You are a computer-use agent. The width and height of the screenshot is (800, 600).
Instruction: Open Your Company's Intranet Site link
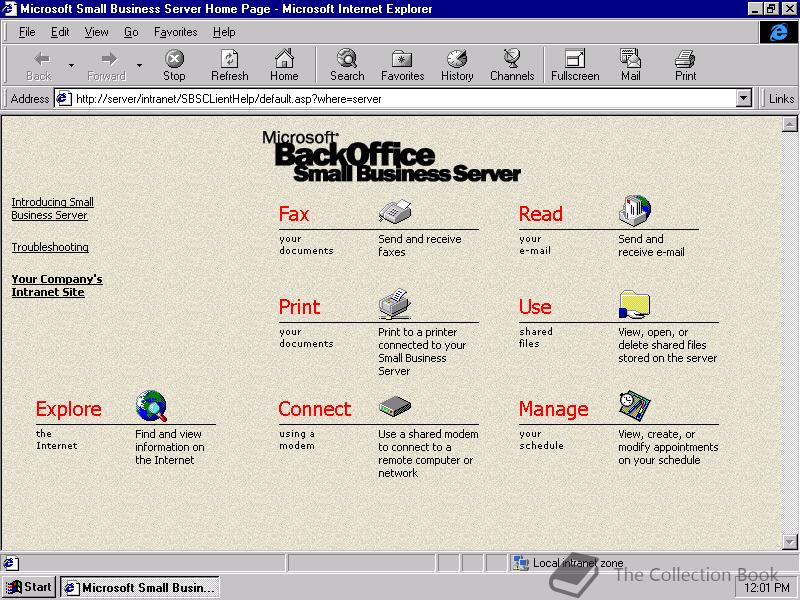(57, 286)
